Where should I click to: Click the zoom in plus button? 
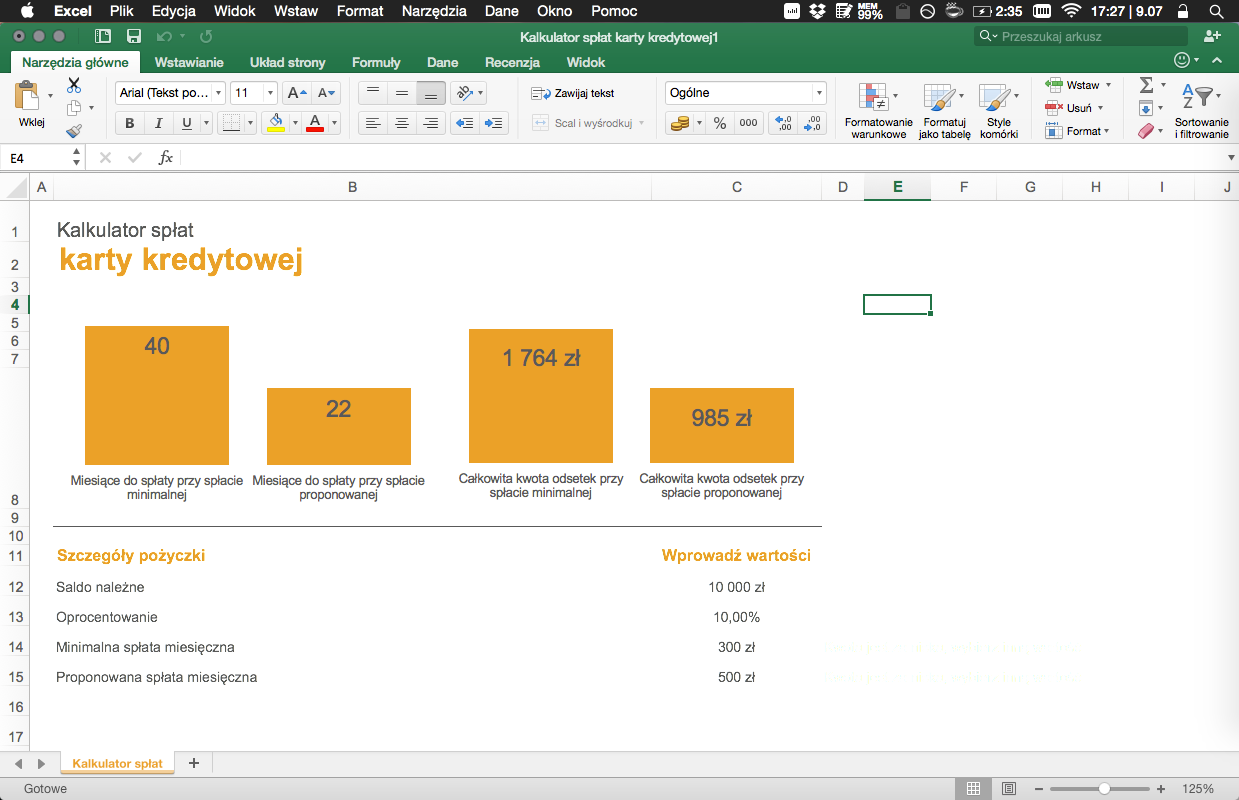(x=1163, y=789)
